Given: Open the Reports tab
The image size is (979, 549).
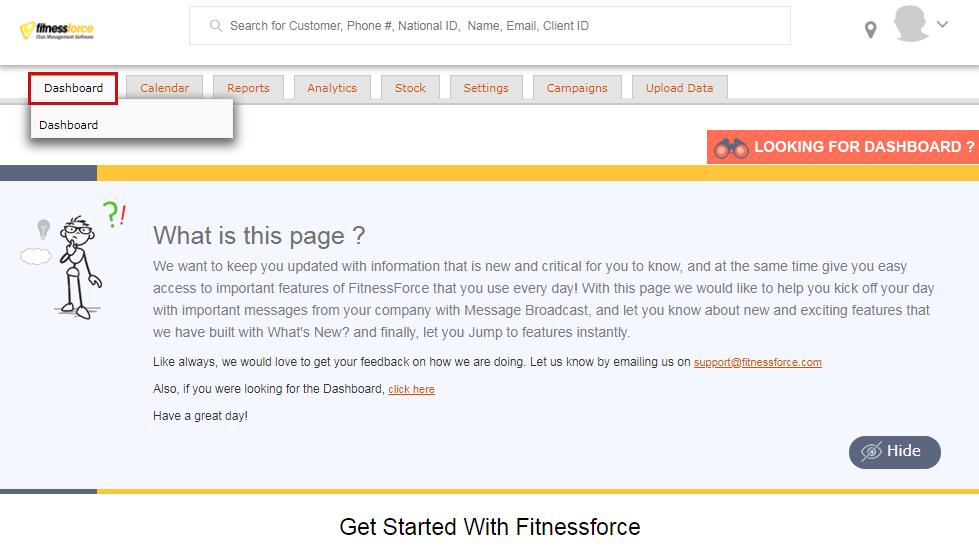Looking at the screenshot, I should 248,88.
